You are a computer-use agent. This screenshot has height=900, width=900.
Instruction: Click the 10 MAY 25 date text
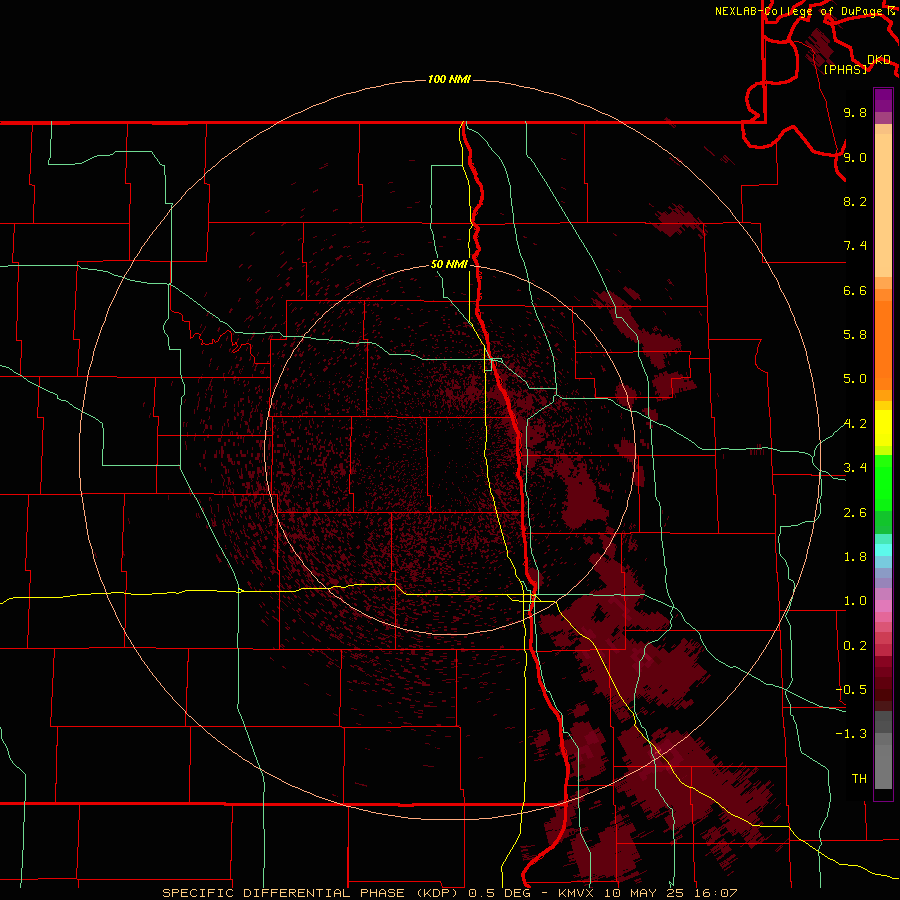point(643,893)
